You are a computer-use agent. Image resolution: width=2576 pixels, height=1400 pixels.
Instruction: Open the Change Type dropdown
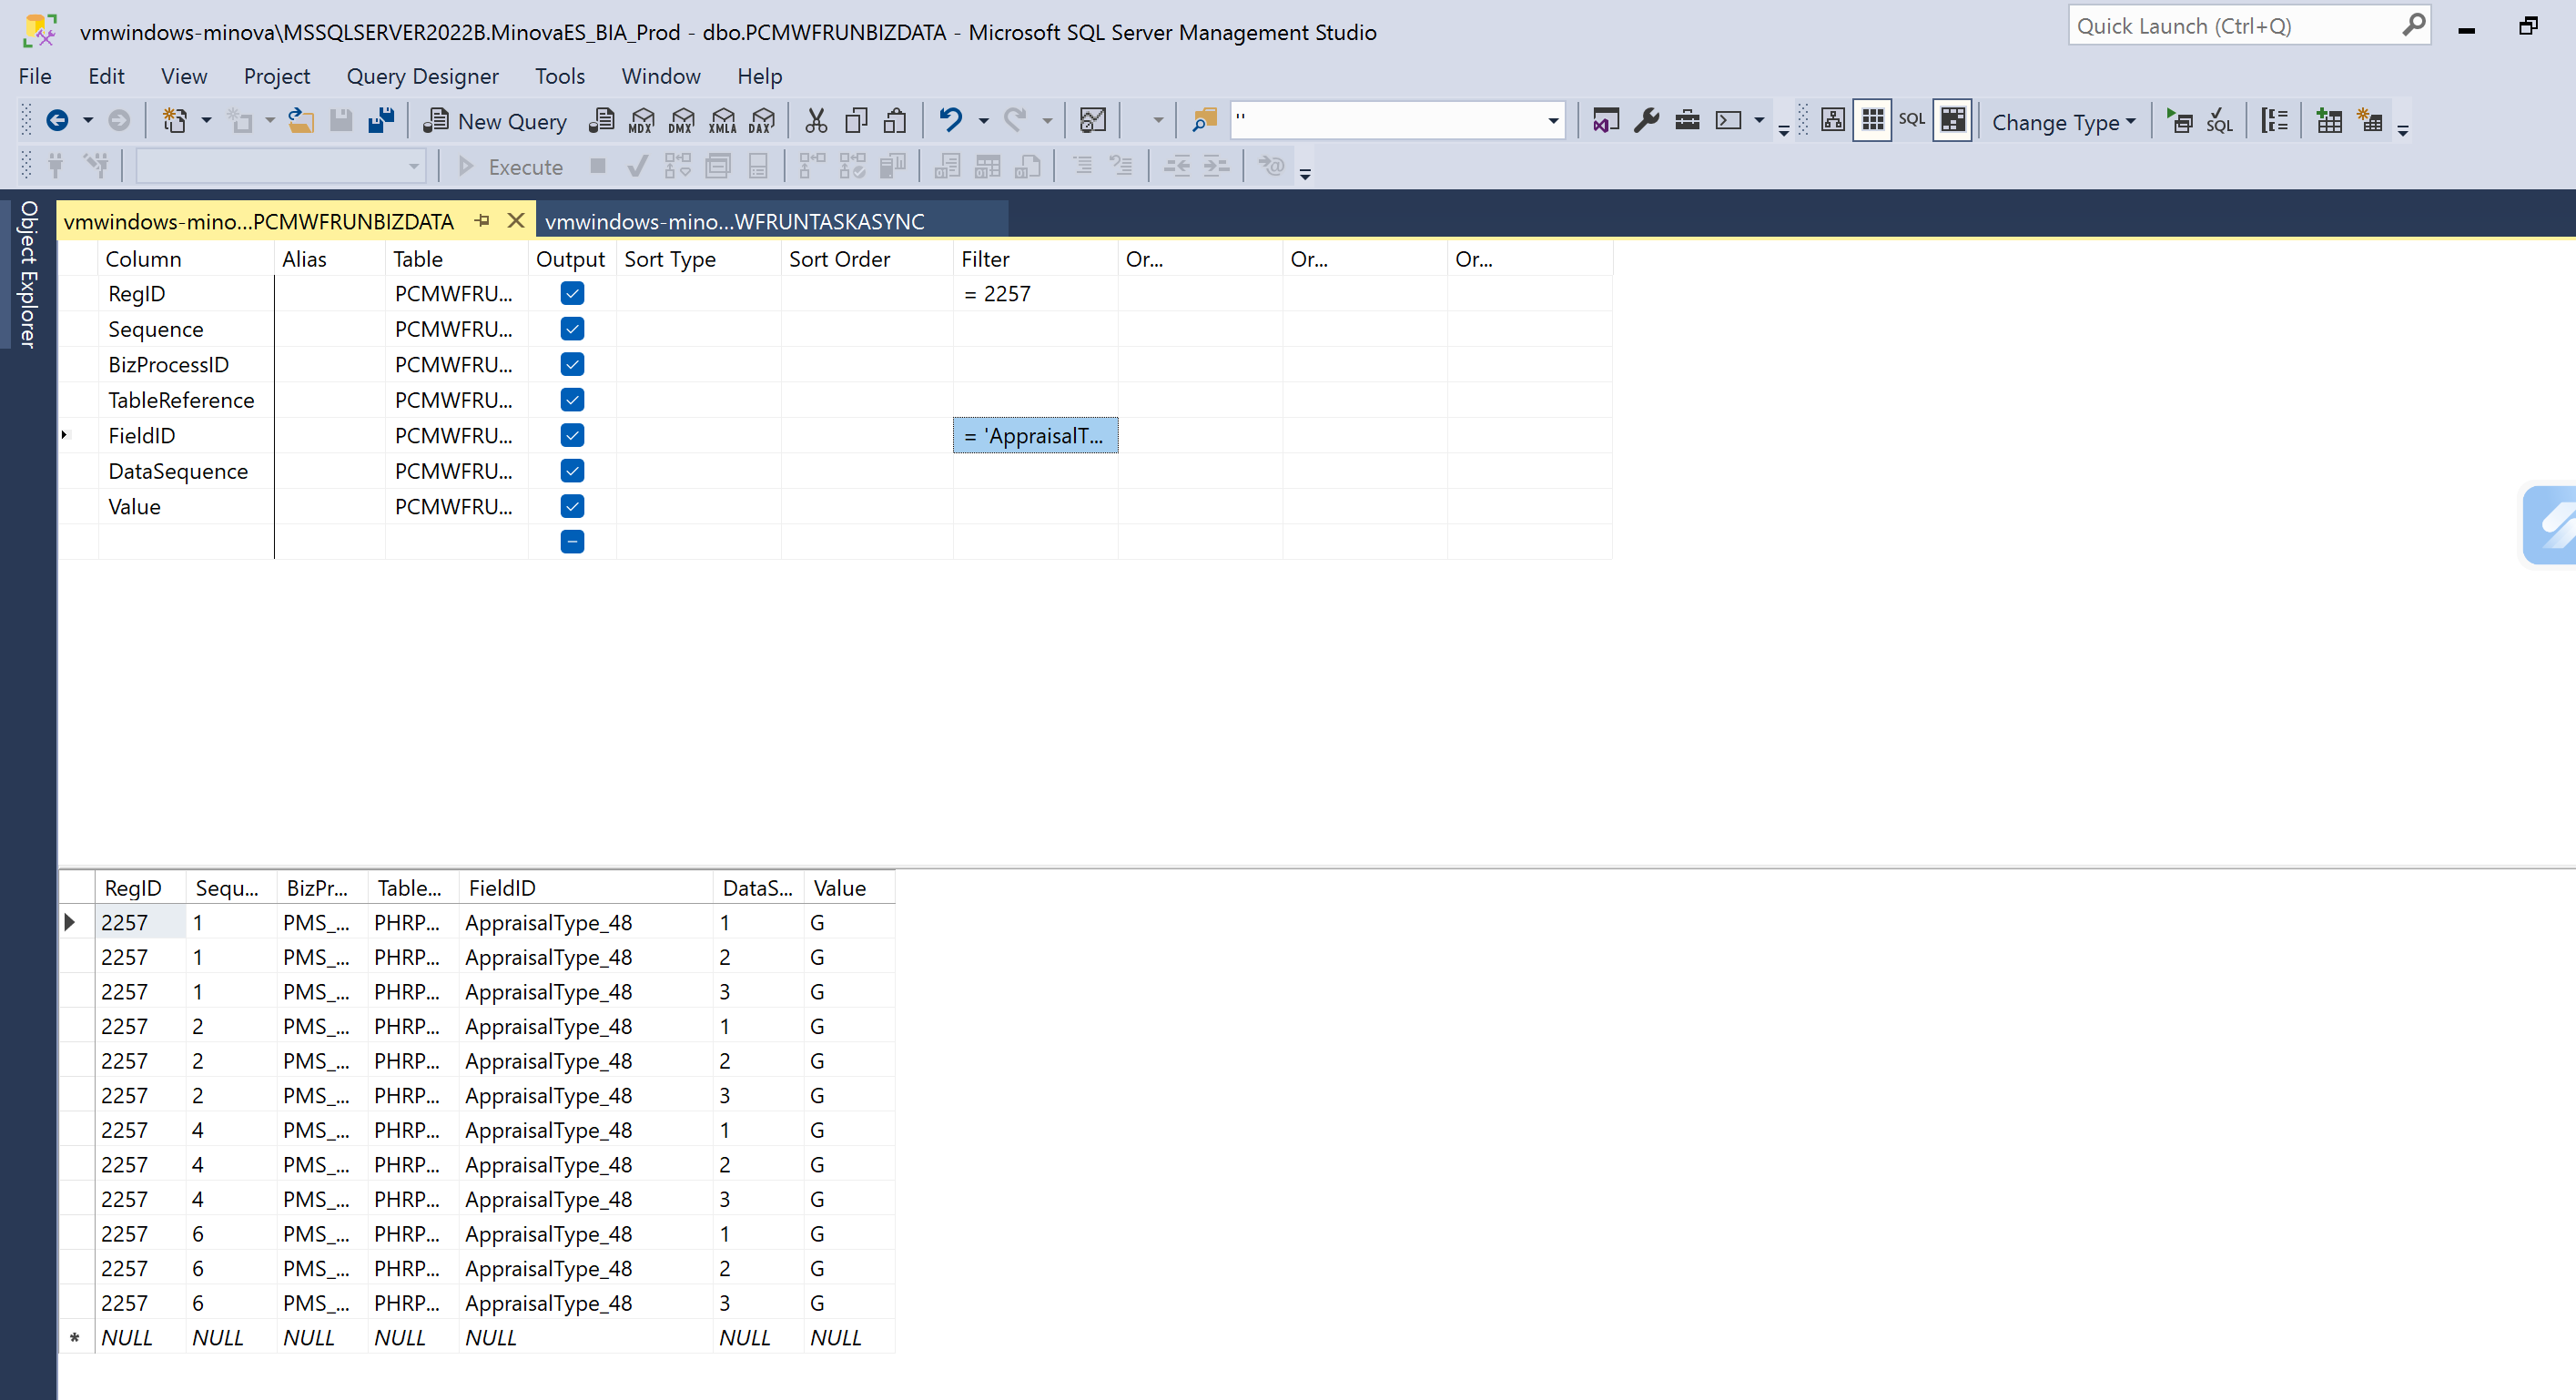2062,122
